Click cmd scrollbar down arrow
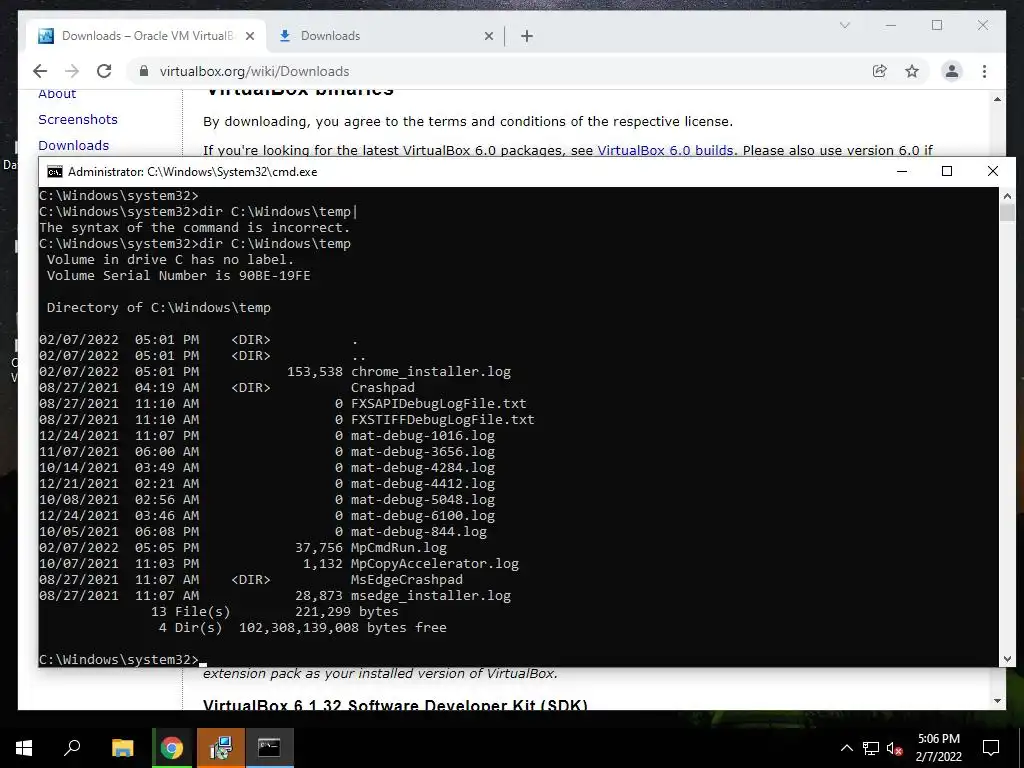The image size is (1024, 768). (1006, 659)
